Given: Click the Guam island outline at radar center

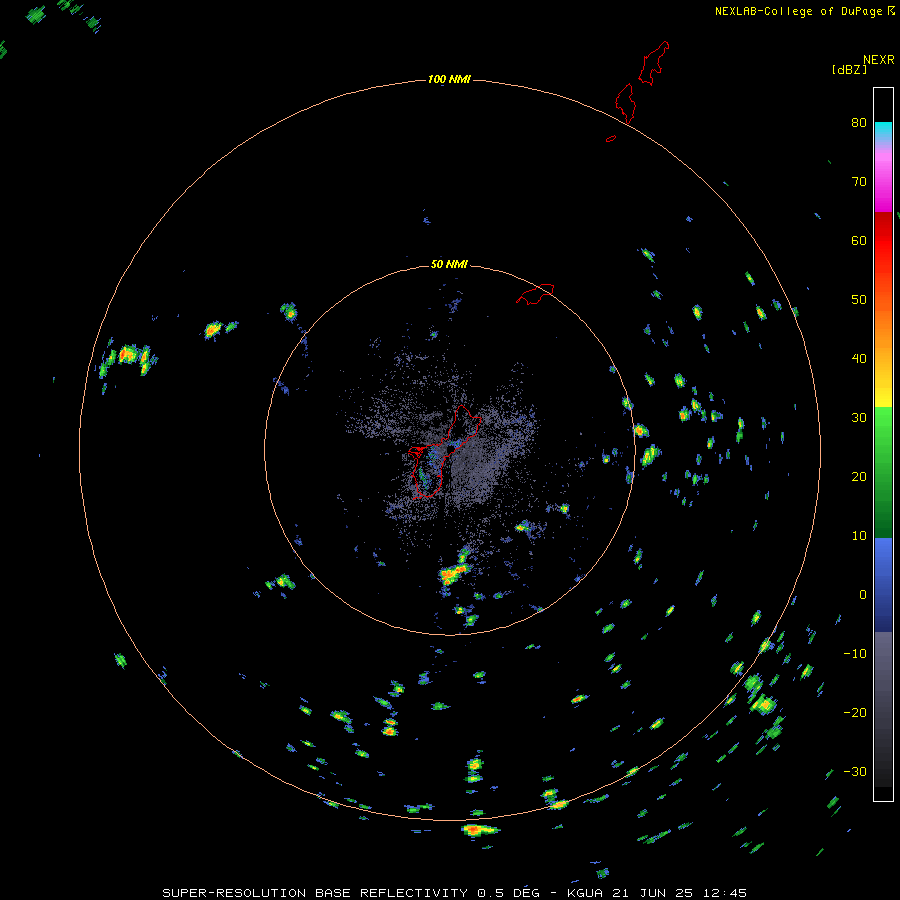Looking at the screenshot, I should point(444,452).
